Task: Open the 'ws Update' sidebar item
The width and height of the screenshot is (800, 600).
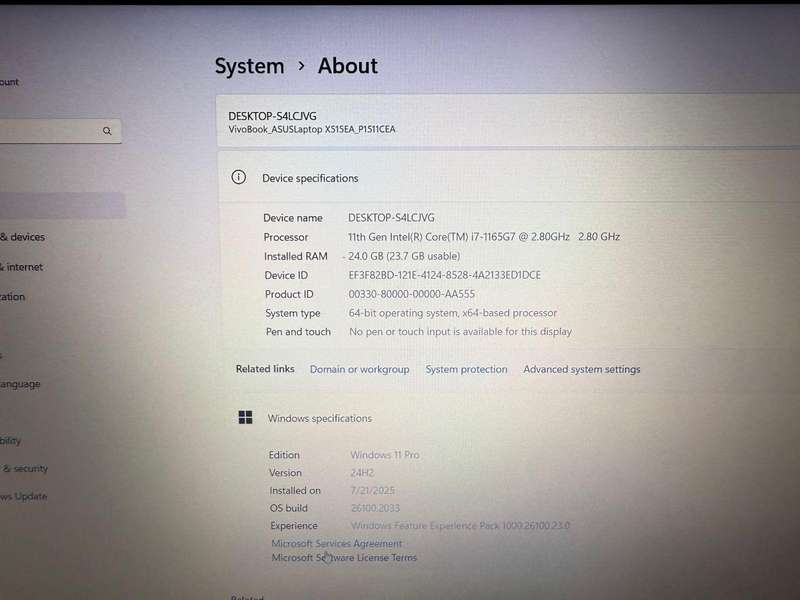Action: pos(23,496)
